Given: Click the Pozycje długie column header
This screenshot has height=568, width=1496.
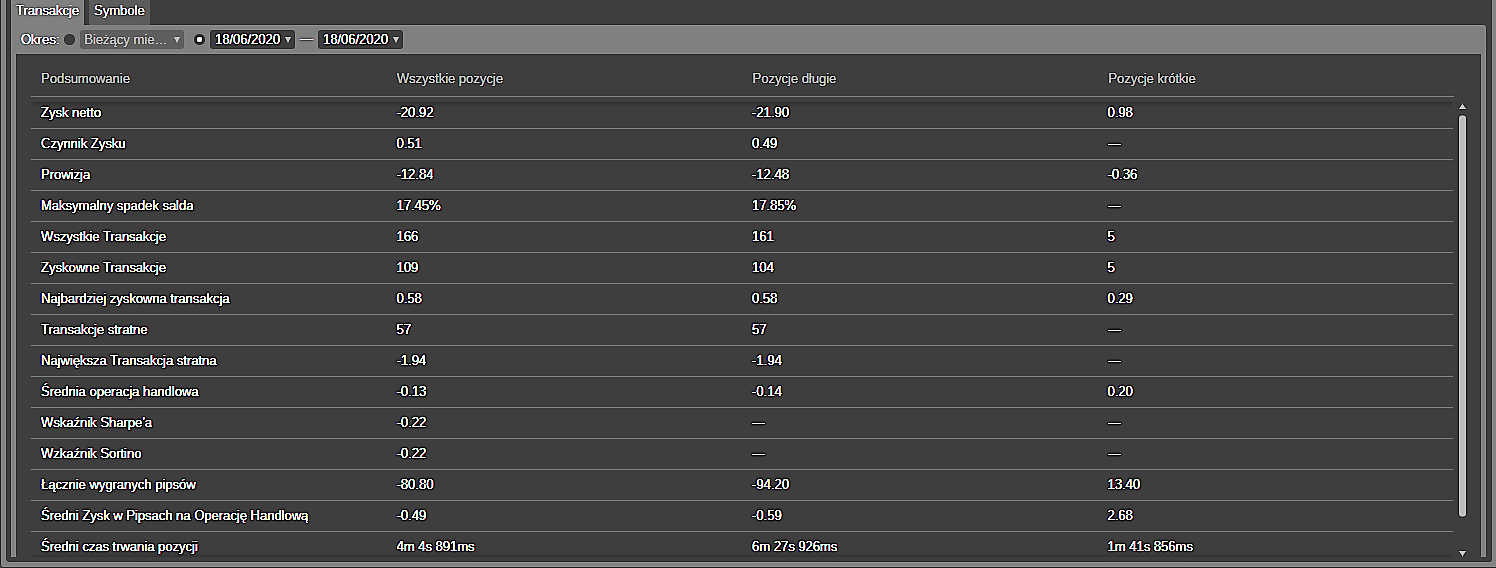Looking at the screenshot, I should coord(794,78).
